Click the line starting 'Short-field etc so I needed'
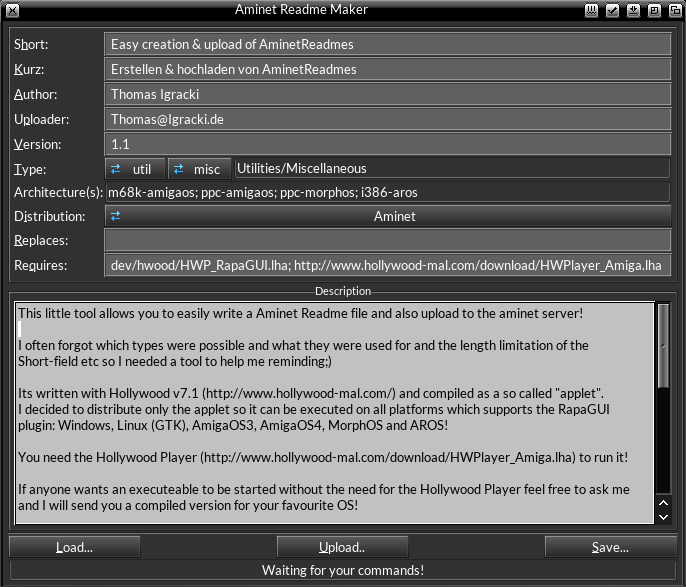Screen dimensions: 686x587 [x=175, y=361]
